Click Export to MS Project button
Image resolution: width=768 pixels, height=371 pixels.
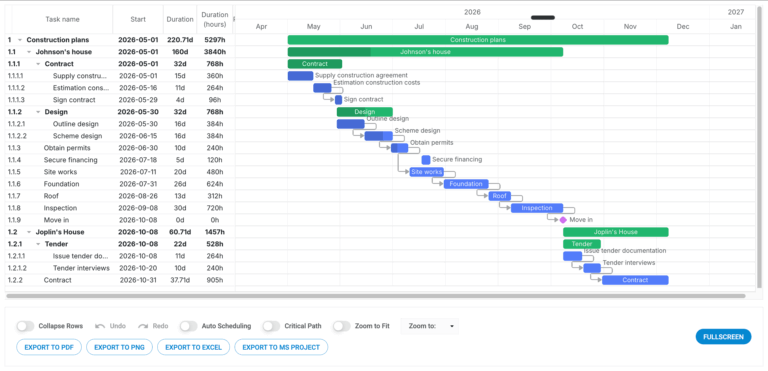tap(281, 347)
